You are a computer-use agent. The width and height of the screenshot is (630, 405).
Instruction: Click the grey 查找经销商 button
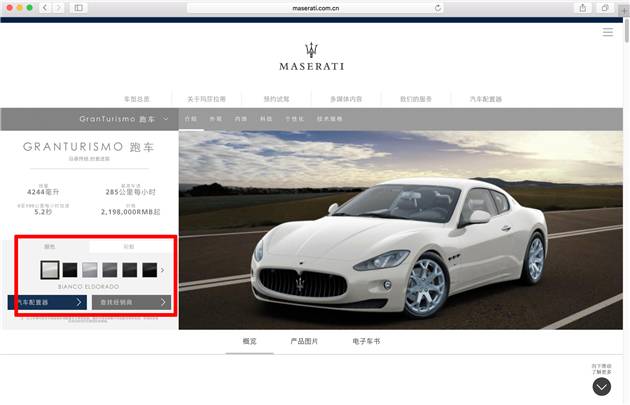(x=131, y=302)
